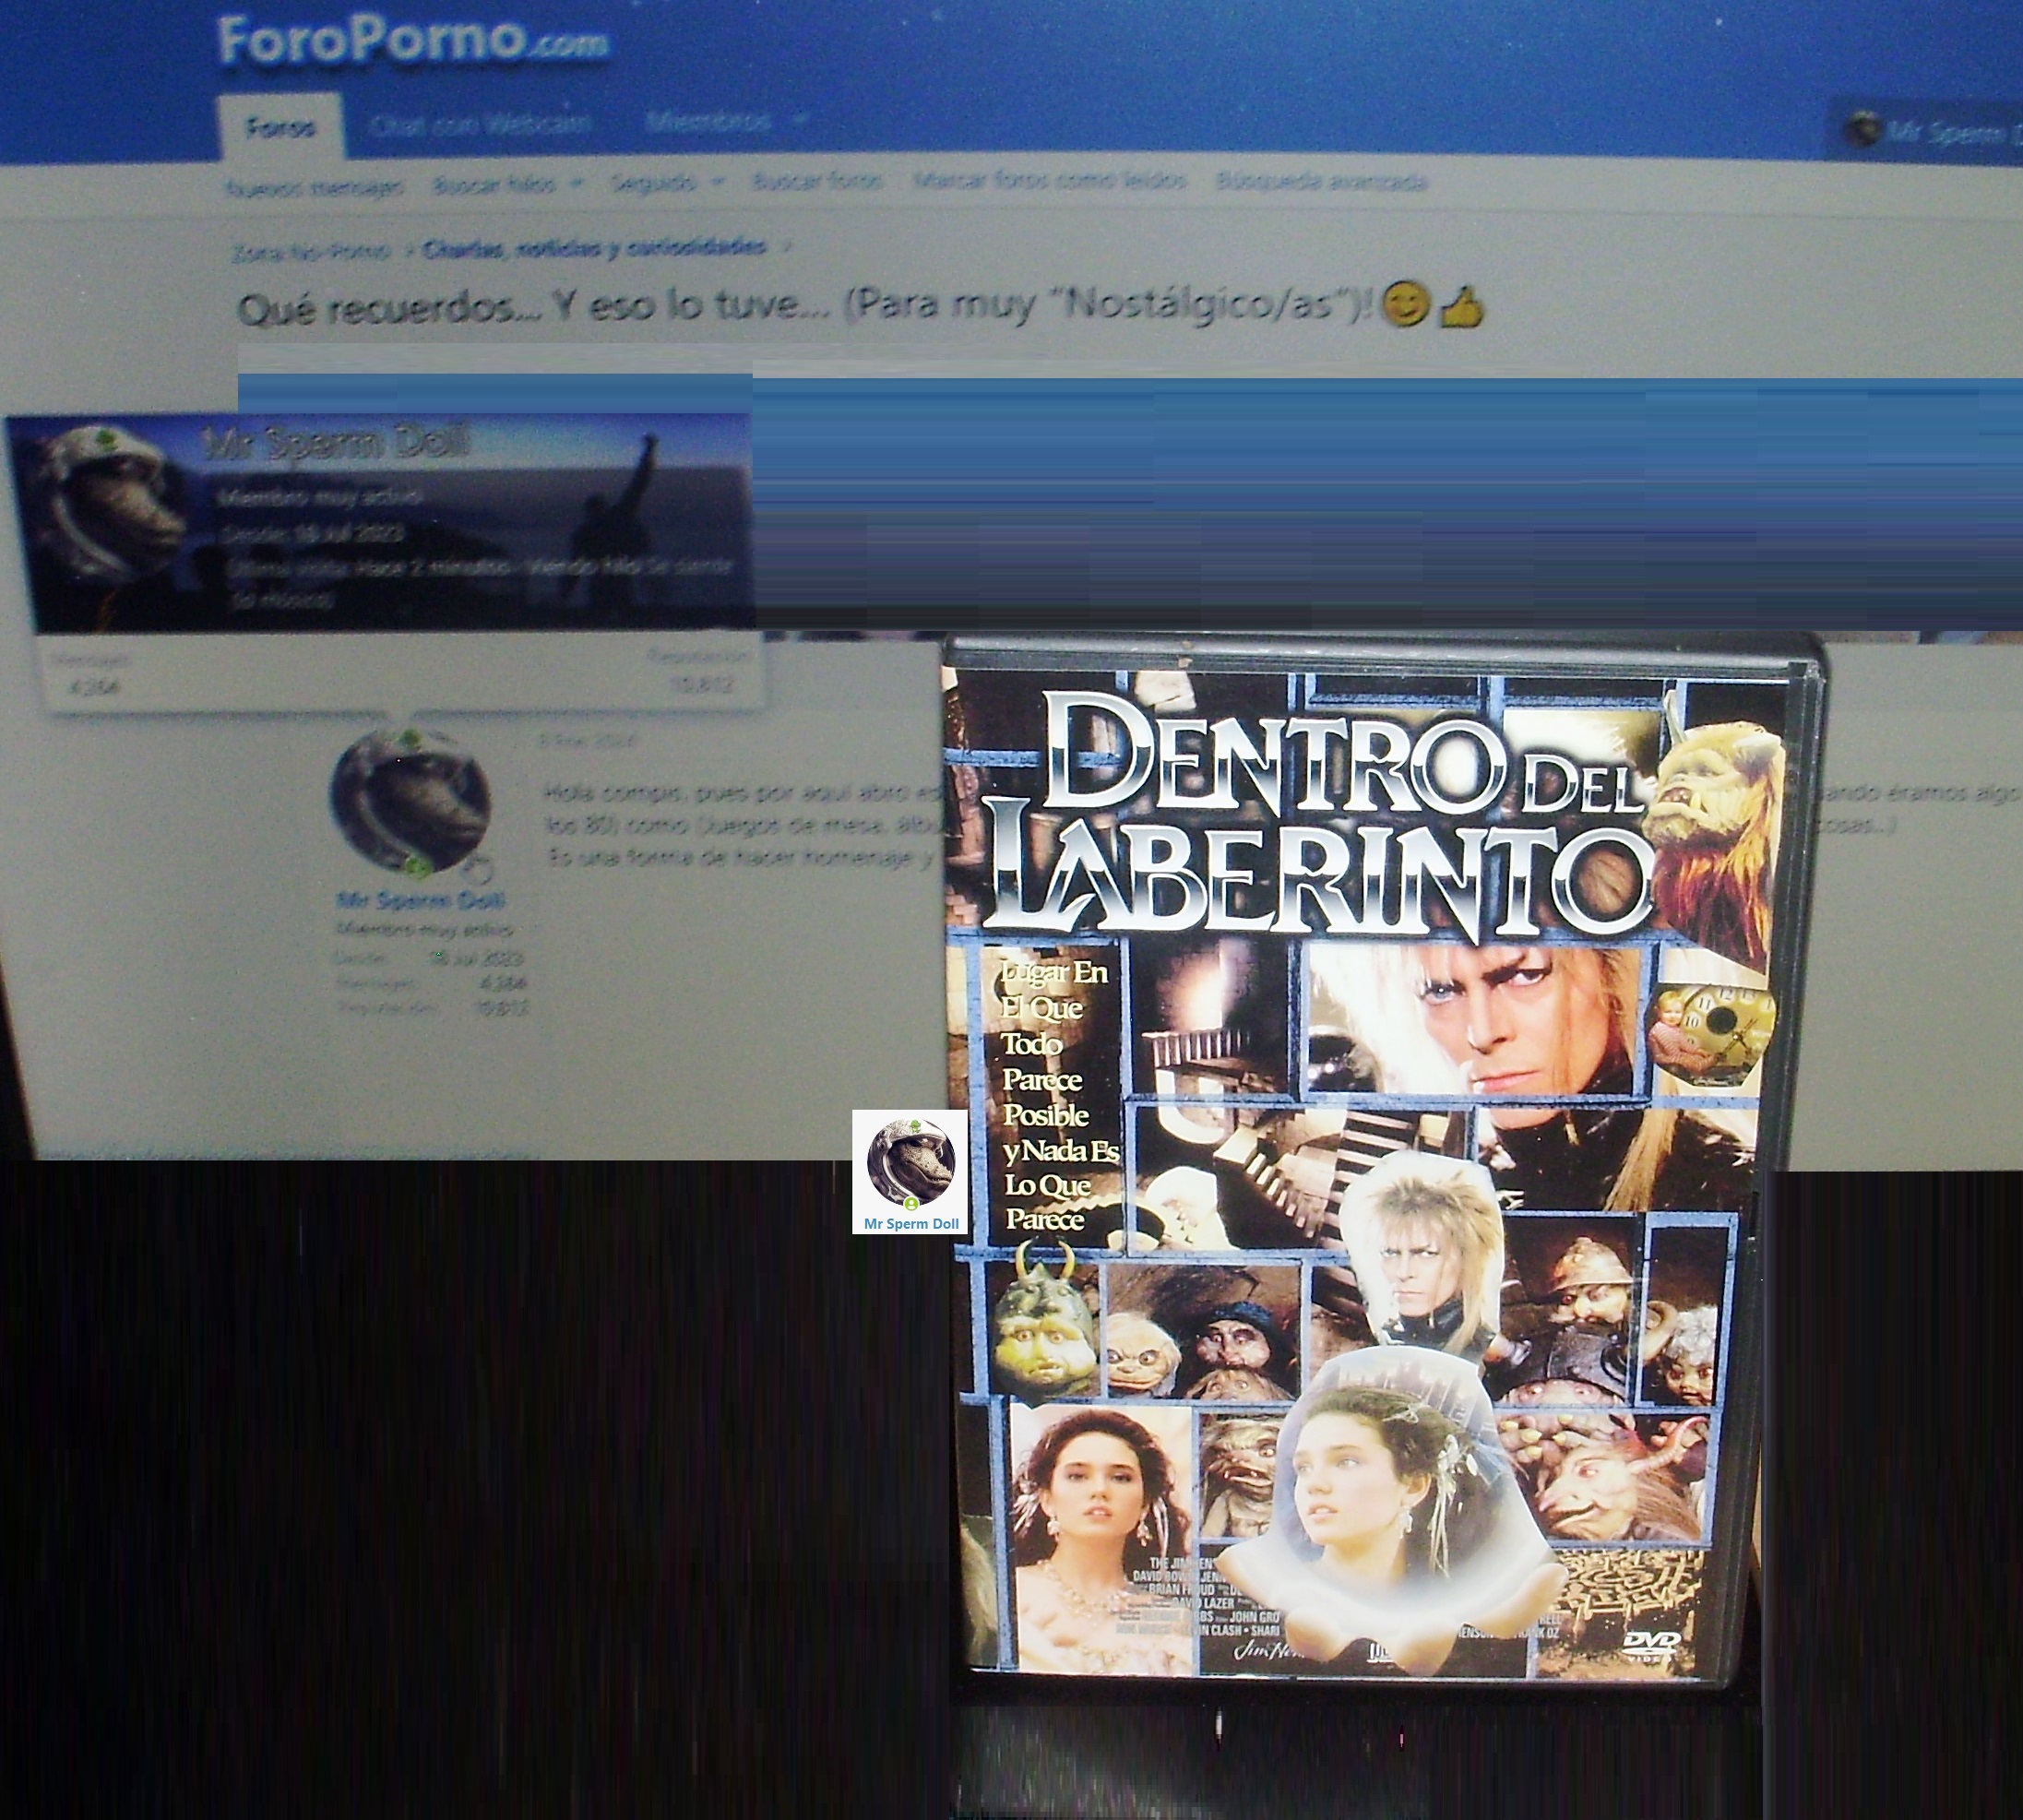This screenshot has width=2023, height=1820.
Task: Expand the Seguido dropdown arrow
Action: [717, 183]
